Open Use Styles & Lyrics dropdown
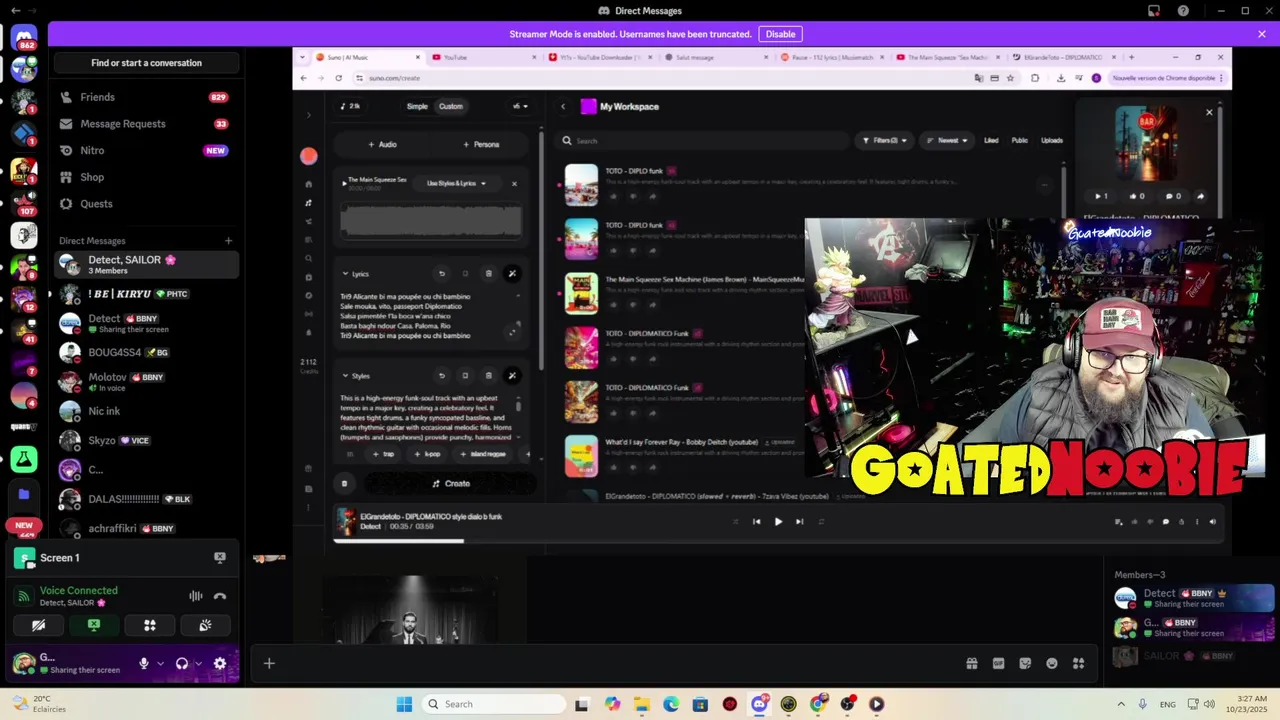This screenshot has height=720, width=1280. pos(456,183)
